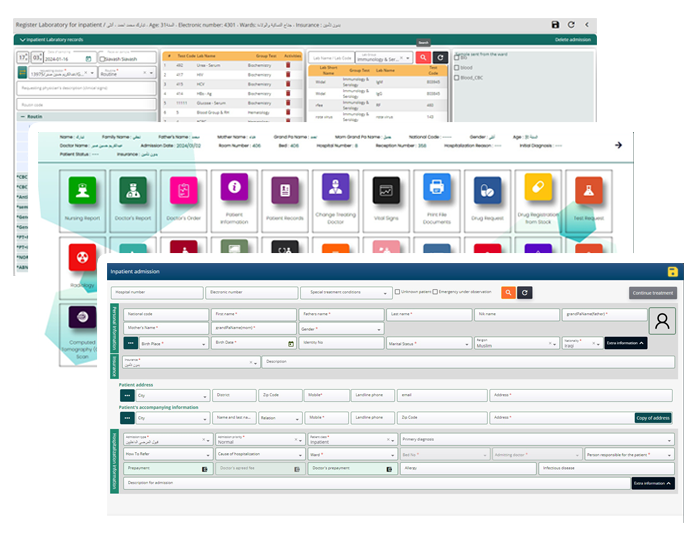Open the Nursing Report tile
The width and height of the screenshot is (700, 542).
pos(82,201)
